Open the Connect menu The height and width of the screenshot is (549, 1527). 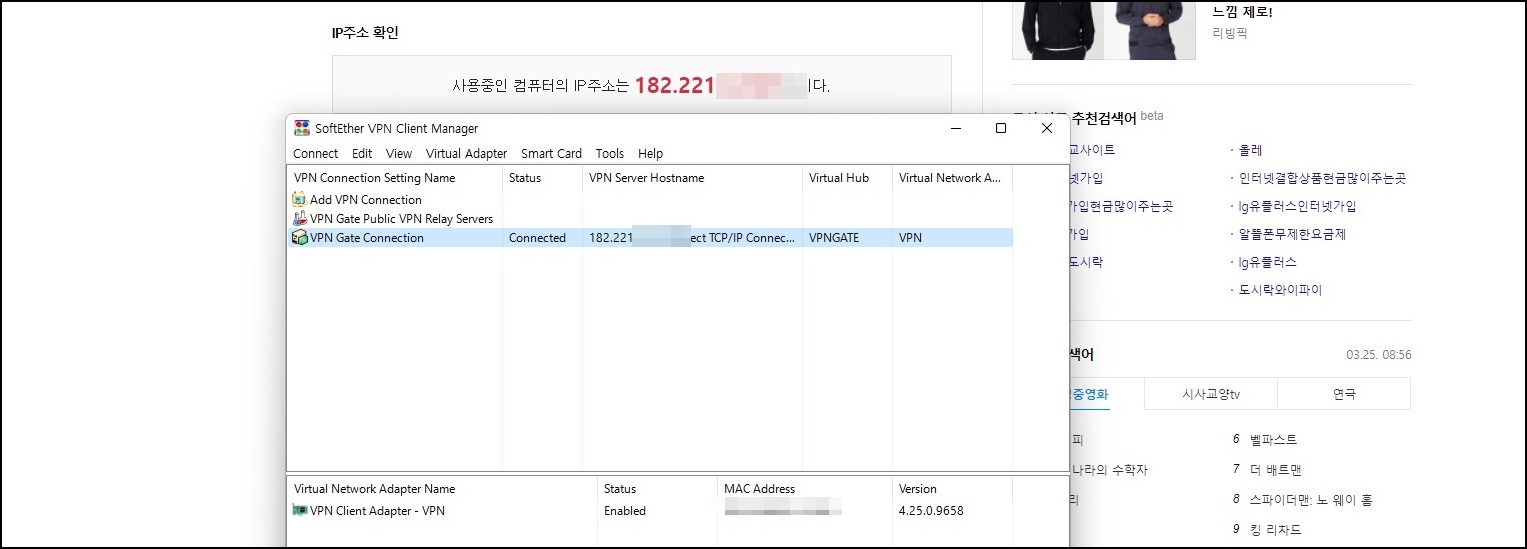point(315,154)
